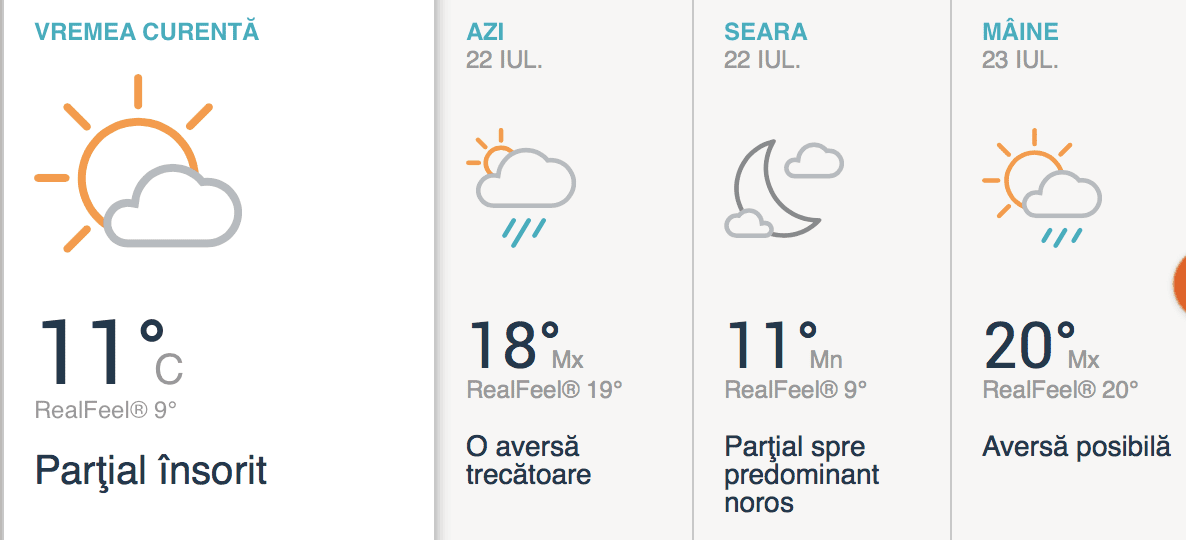The height and width of the screenshot is (540, 1186).
Task: Click the RealFeel® 20° reading under MÂINE
Action: (x=1060, y=390)
